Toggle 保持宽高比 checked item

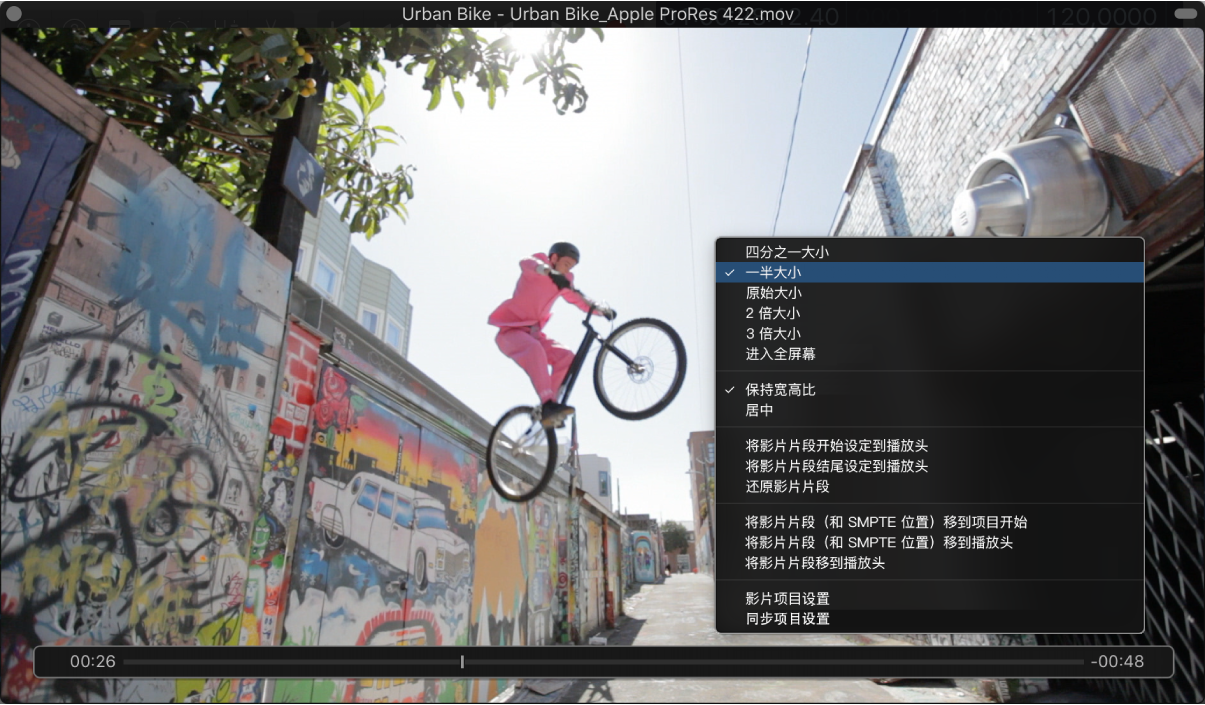930,389
